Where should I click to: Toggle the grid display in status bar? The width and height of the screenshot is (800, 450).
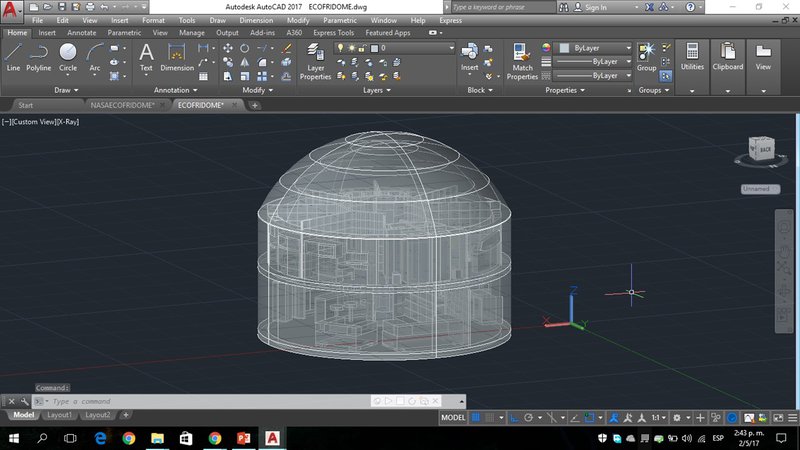[x=478, y=417]
